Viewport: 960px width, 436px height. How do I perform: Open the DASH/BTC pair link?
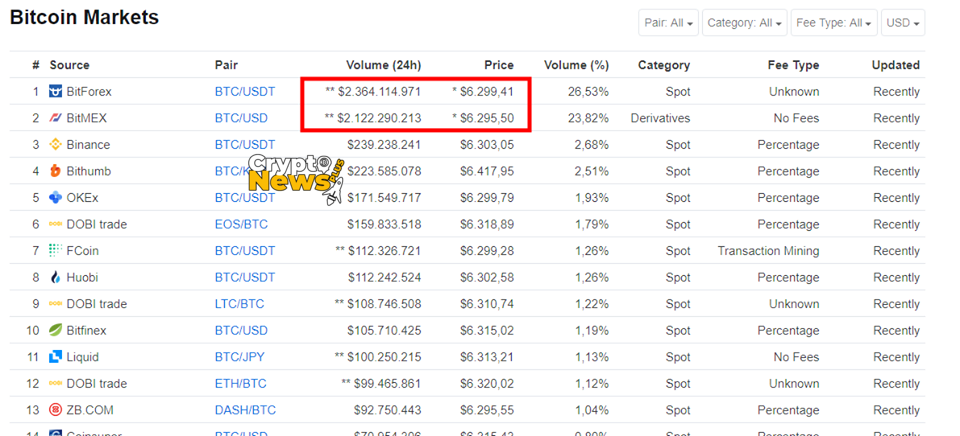point(246,410)
